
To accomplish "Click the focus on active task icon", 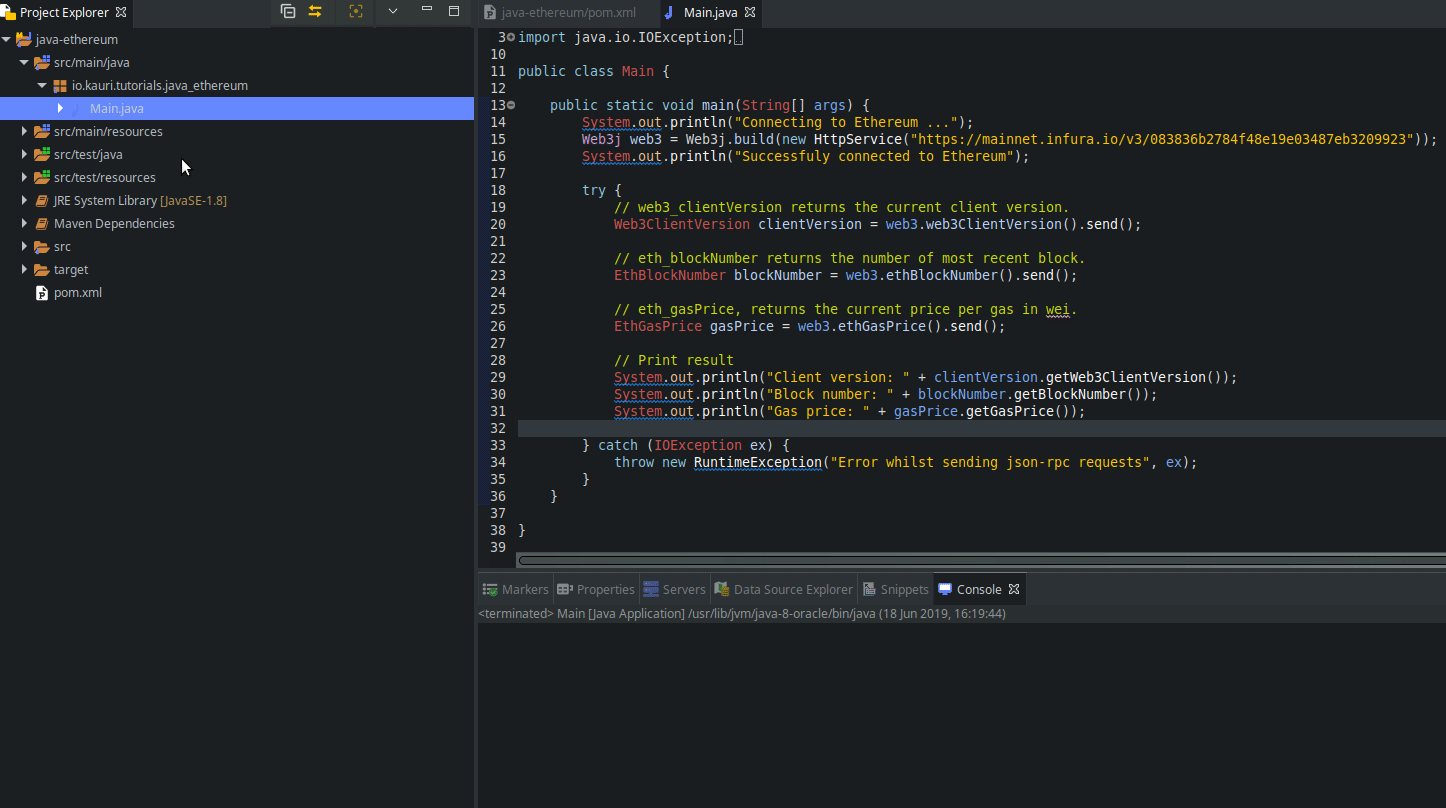I will click(355, 11).
